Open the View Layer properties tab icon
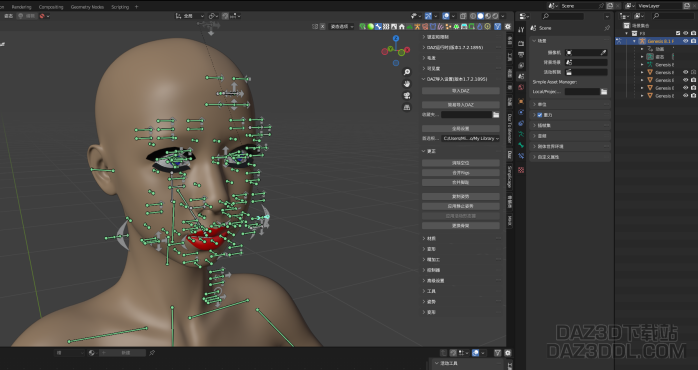 521,65
